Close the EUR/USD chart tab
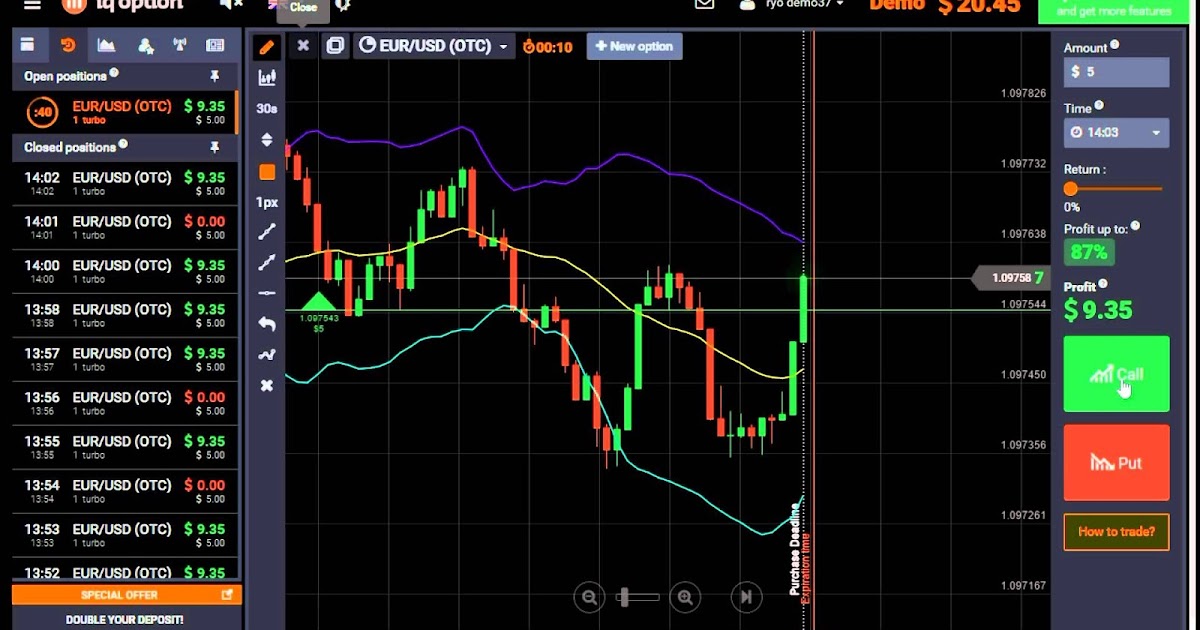Viewport: 1200px width, 630px height. coord(303,46)
